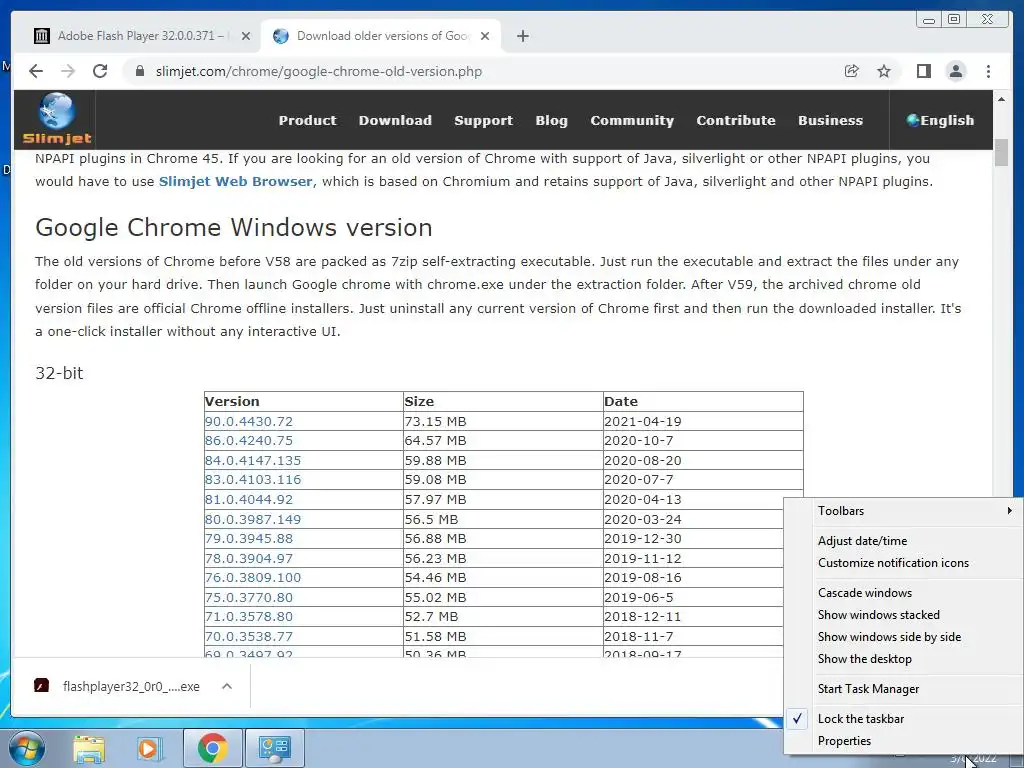Viewport: 1024px width, 768px height.
Task: Open the side panel icon in Chrome
Action: [923, 71]
